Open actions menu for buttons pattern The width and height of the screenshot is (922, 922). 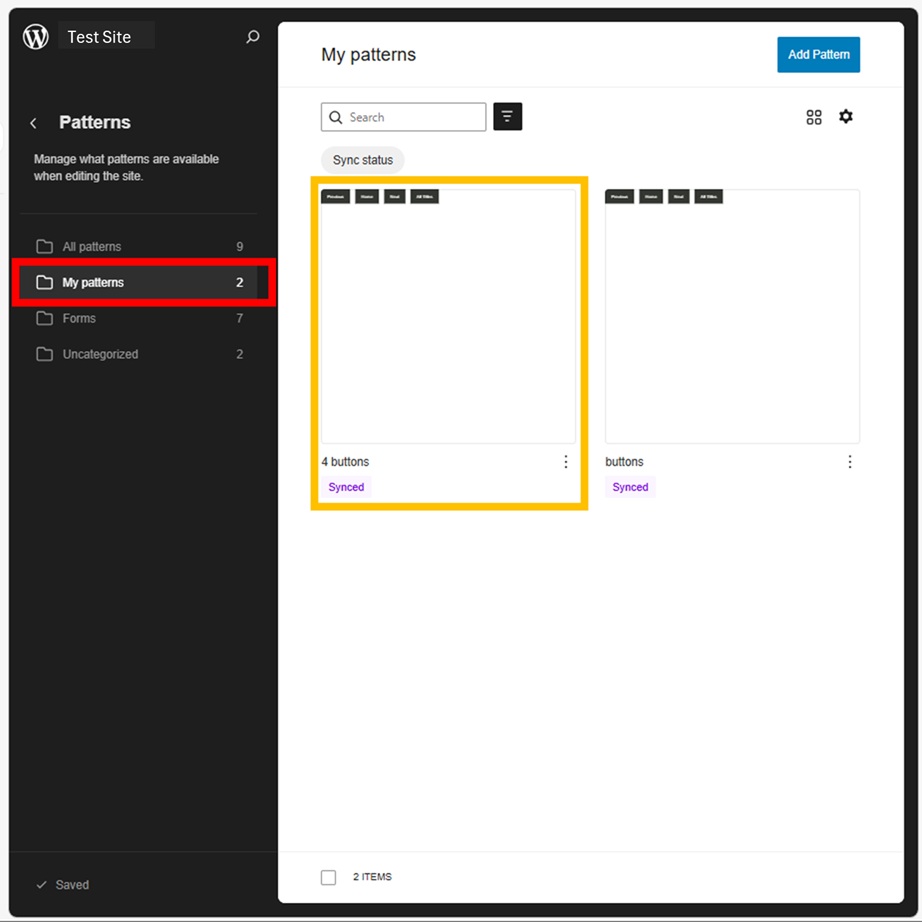click(850, 462)
